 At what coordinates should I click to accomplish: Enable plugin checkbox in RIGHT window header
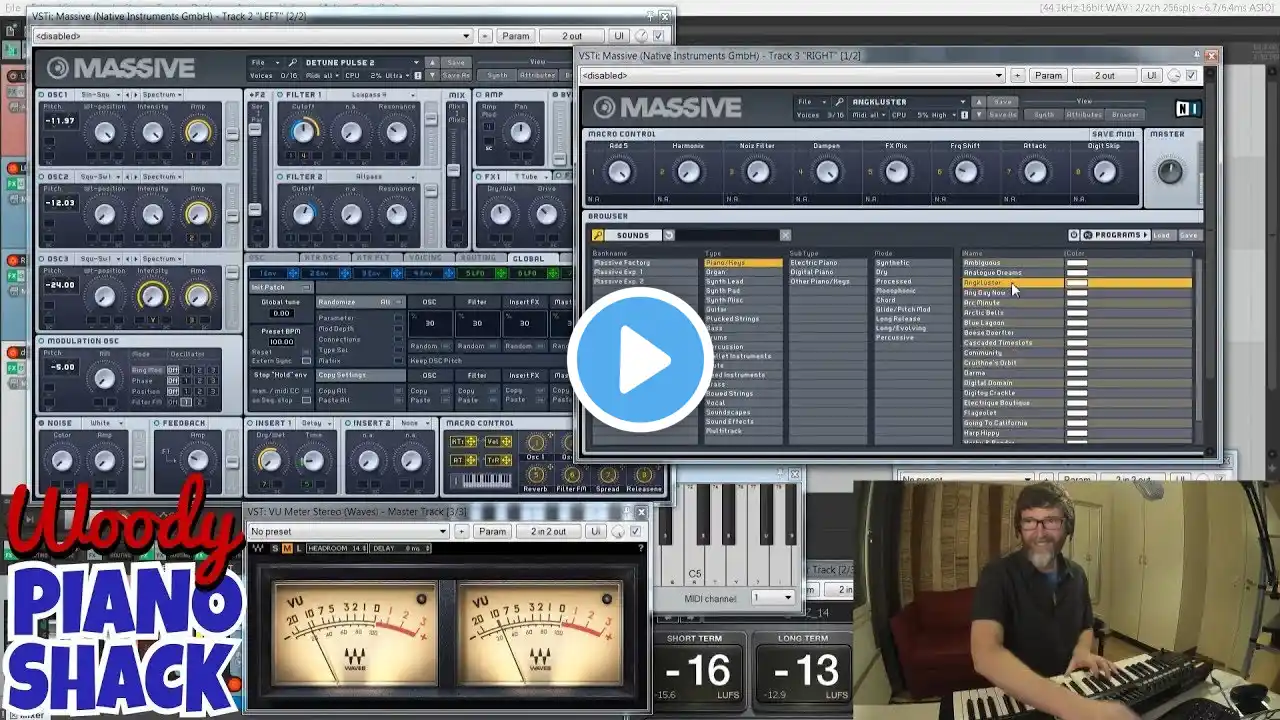1191,76
